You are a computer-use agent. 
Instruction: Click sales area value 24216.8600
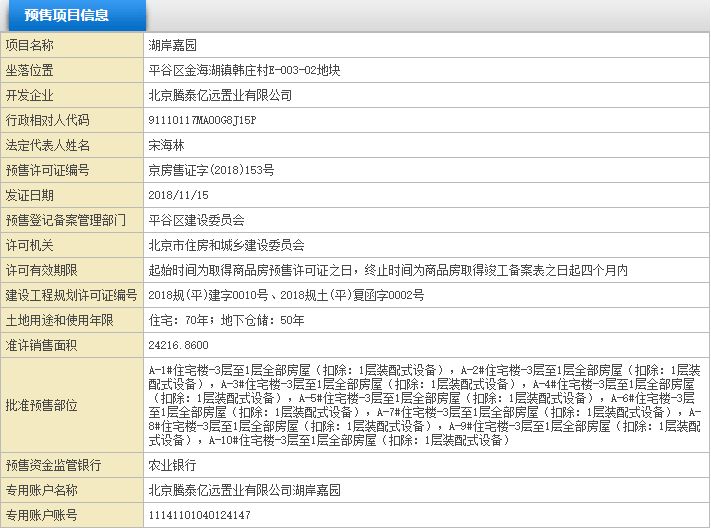click(179, 345)
